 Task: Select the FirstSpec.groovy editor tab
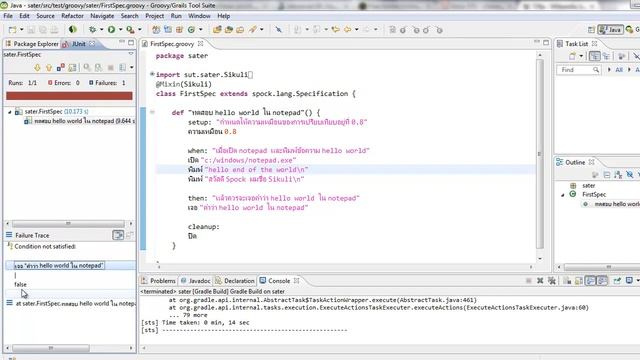pyautogui.click(x=172, y=44)
